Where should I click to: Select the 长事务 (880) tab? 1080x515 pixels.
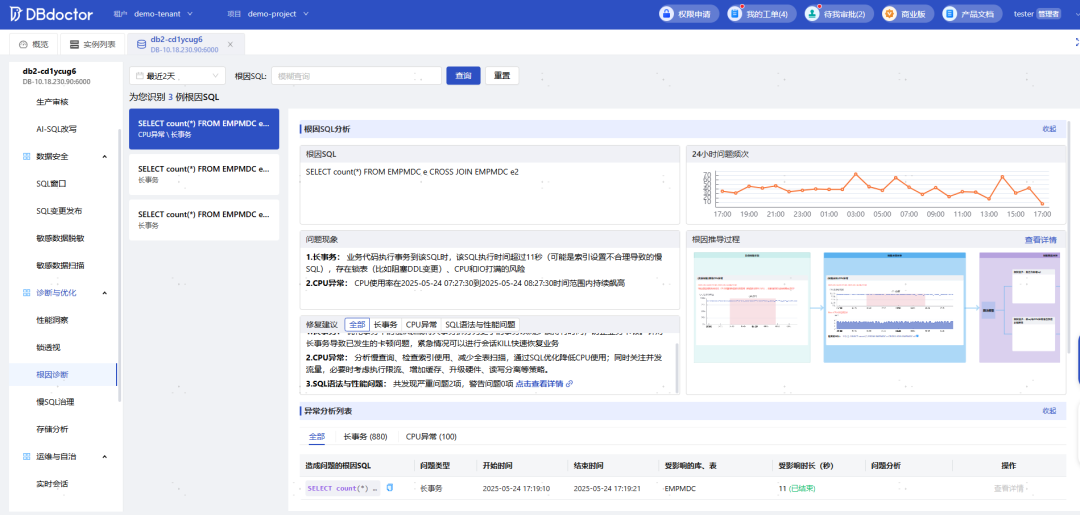(365, 437)
